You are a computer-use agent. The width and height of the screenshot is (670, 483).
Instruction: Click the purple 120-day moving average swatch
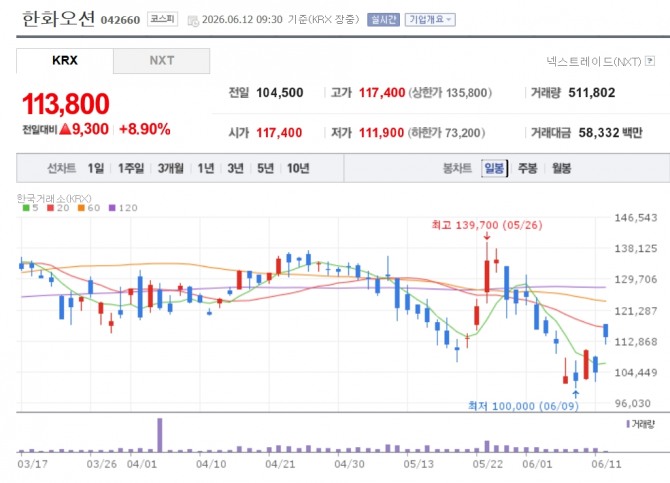(x=112, y=208)
